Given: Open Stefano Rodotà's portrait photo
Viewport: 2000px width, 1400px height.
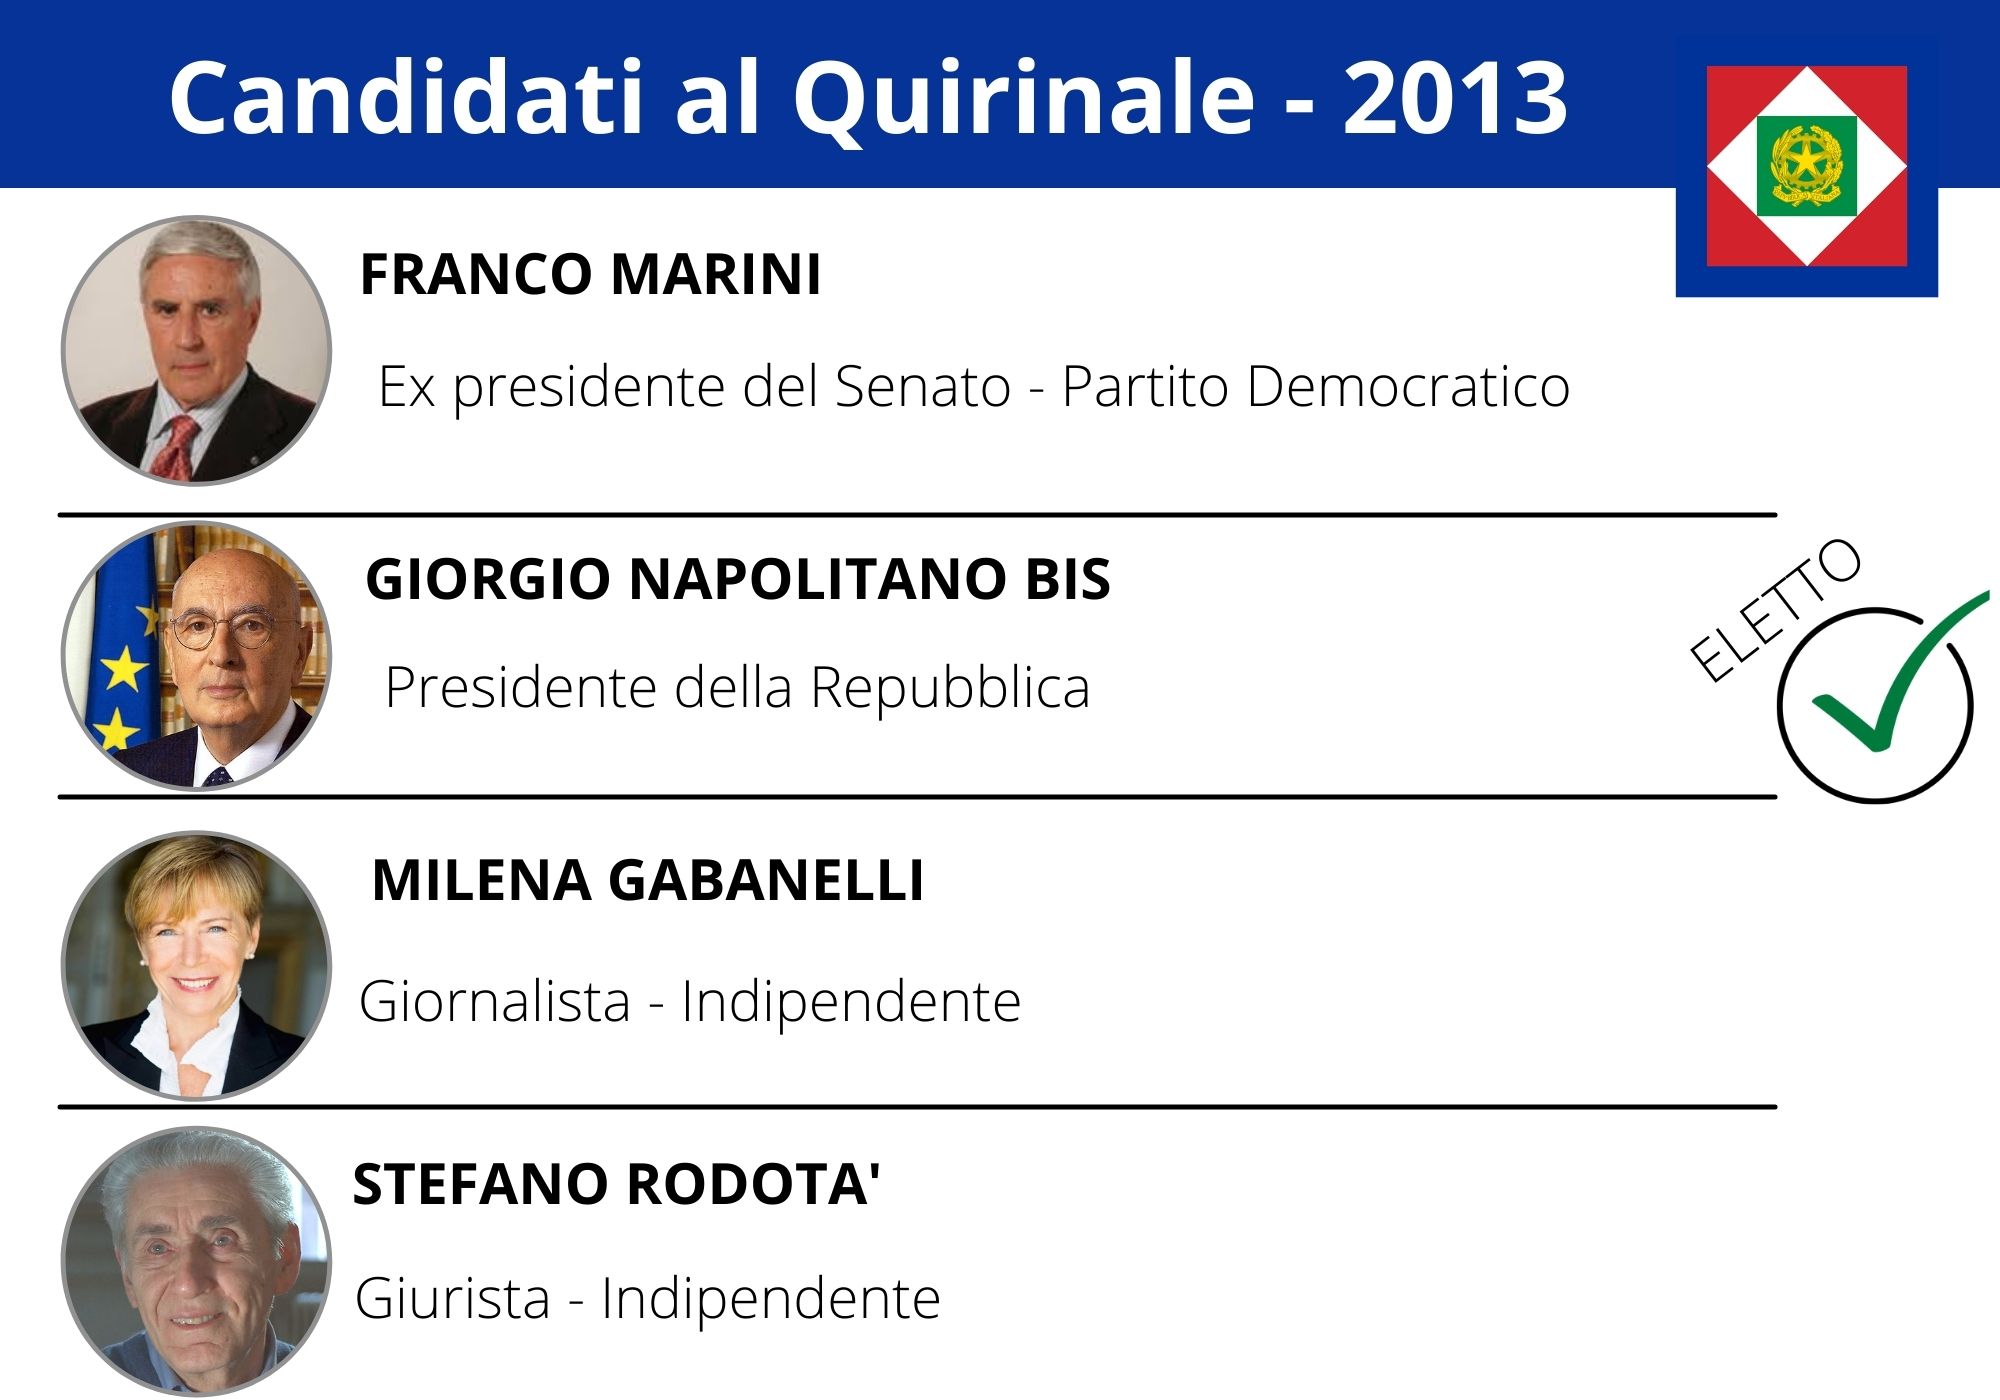Looking at the screenshot, I should pos(196,1260).
